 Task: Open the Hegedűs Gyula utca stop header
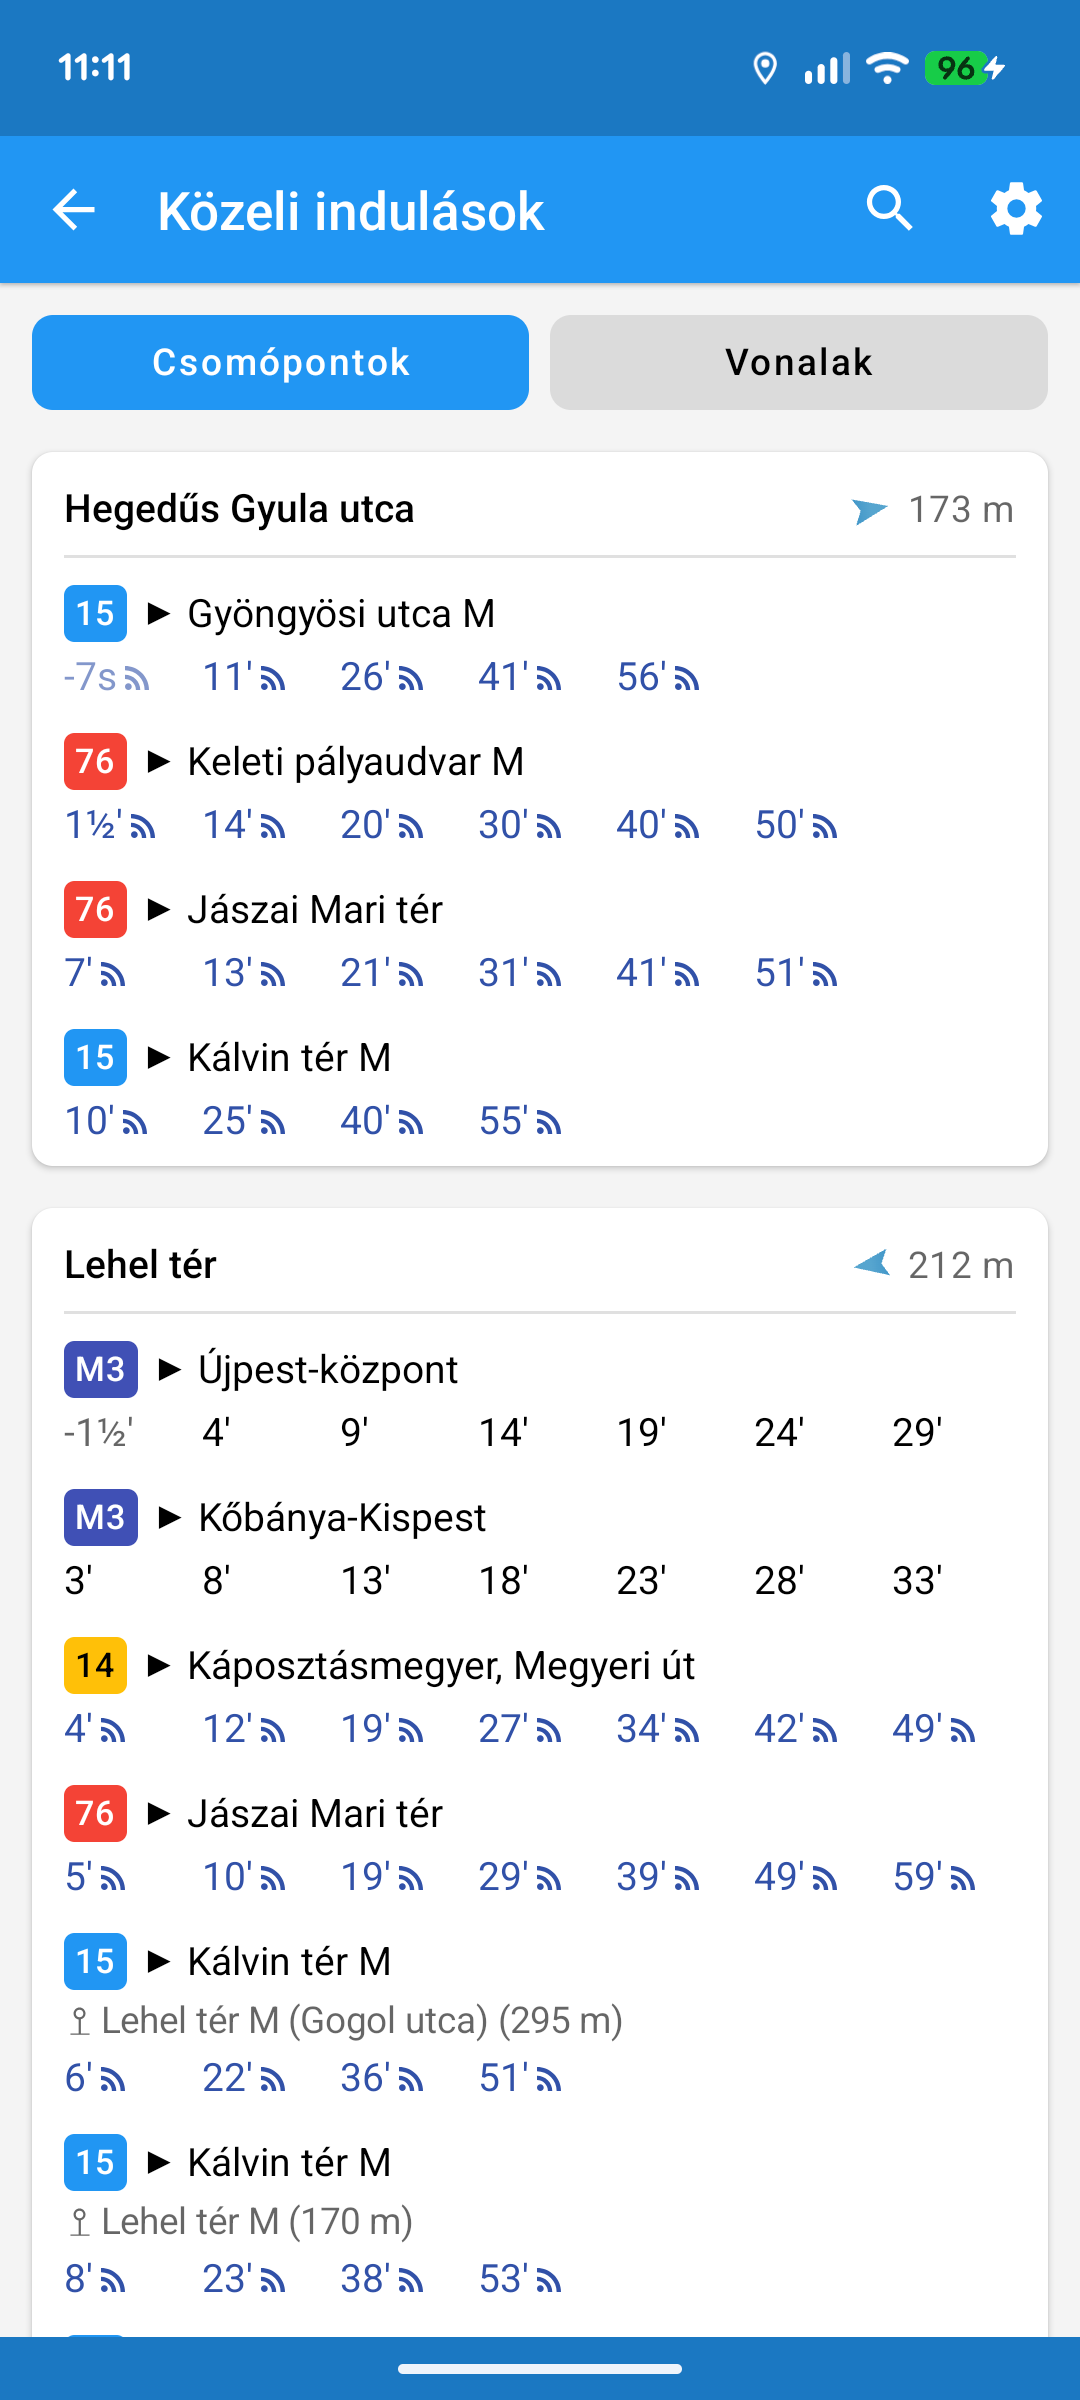pos(240,509)
